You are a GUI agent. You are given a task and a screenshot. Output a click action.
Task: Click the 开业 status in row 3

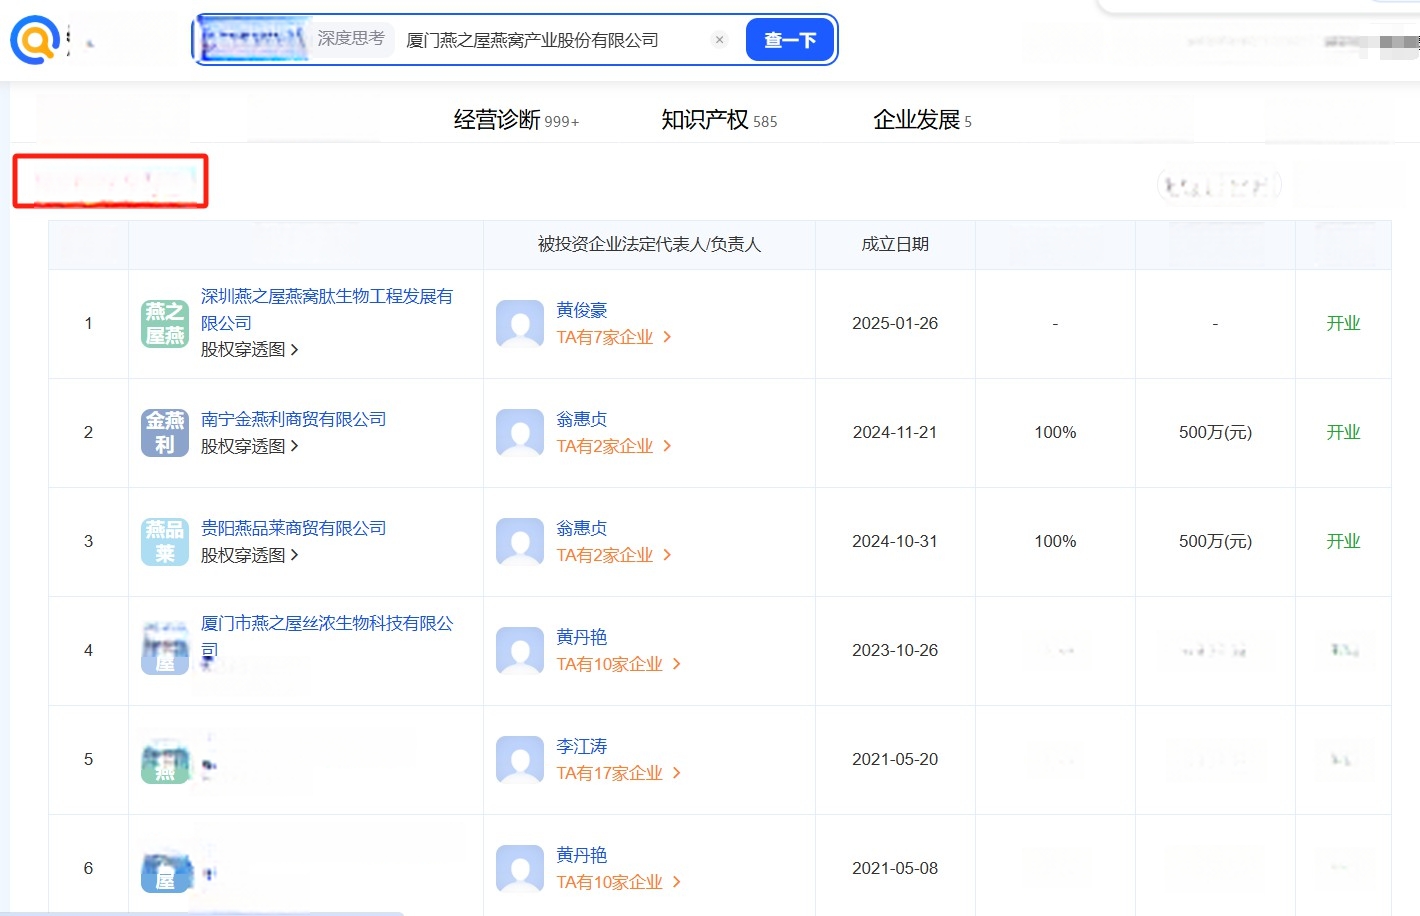1343,541
